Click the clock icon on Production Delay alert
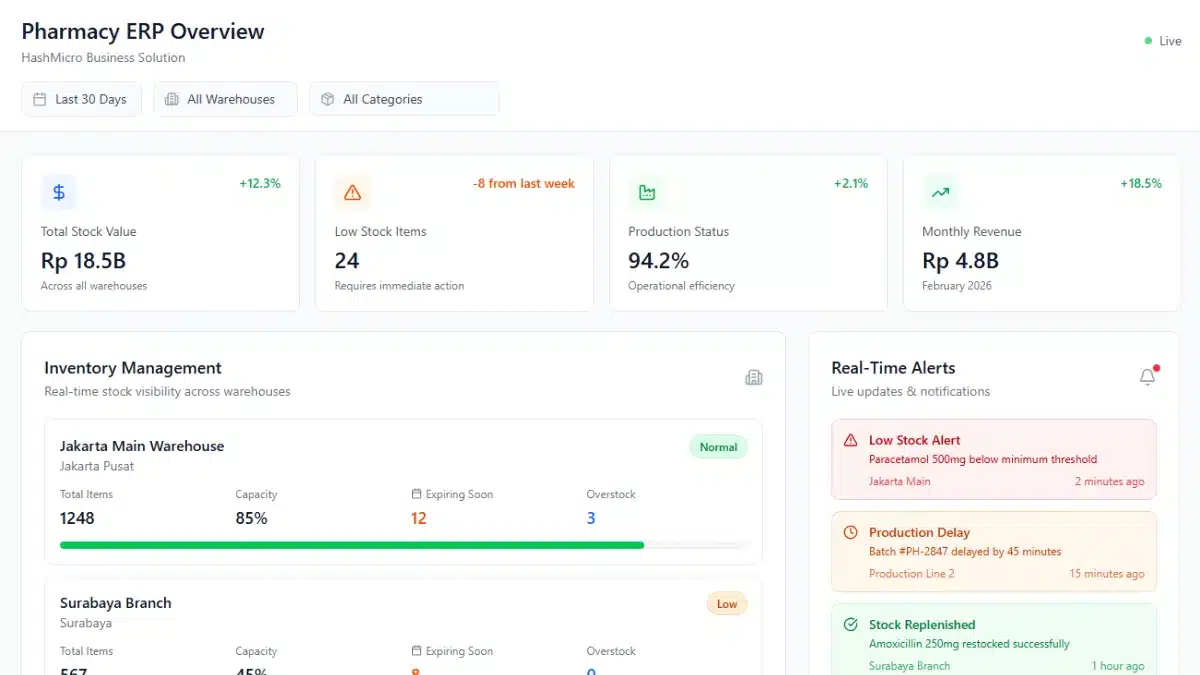1200x675 pixels. coord(851,532)
